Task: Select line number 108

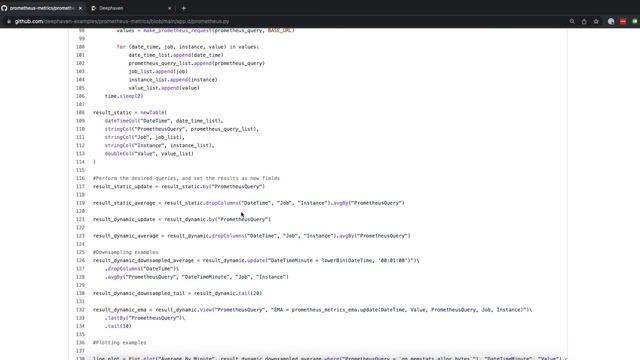Action: click(x=80, y=113)
